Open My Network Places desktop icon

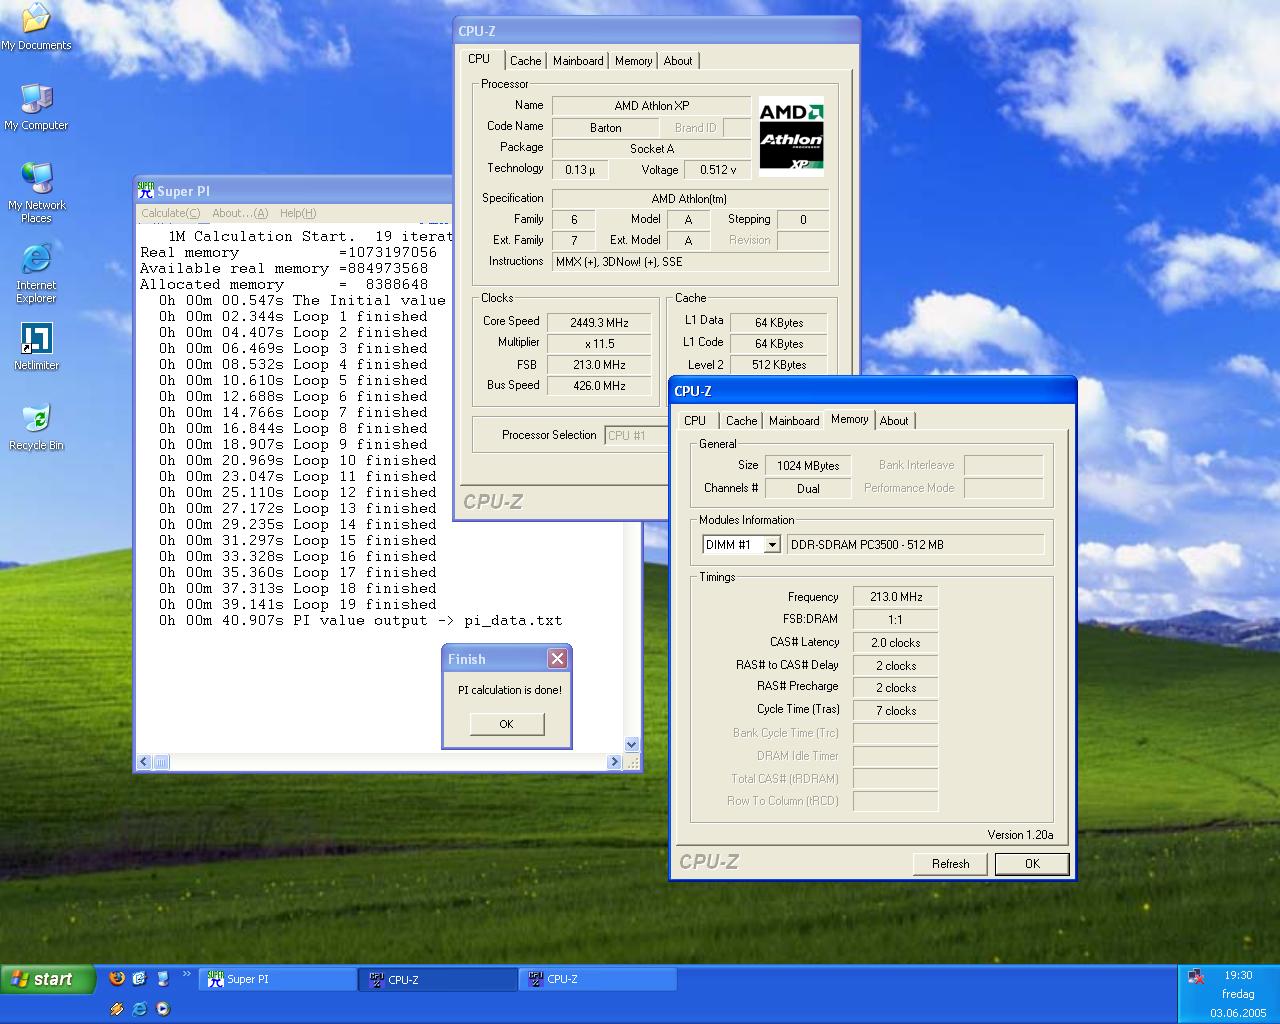(36, 192)
